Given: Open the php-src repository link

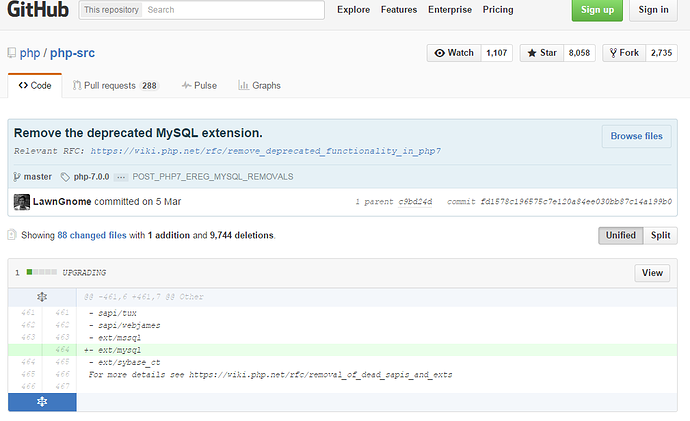Looking at the screenshot, I should [72, 53].
